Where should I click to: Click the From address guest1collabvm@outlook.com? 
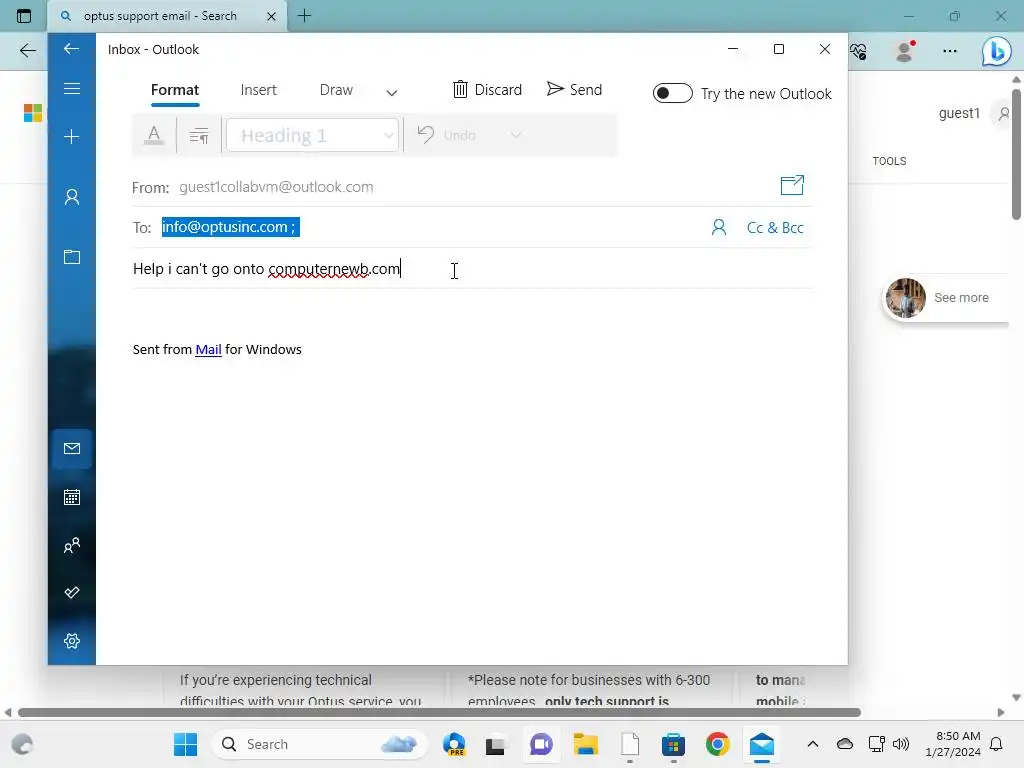276,187
